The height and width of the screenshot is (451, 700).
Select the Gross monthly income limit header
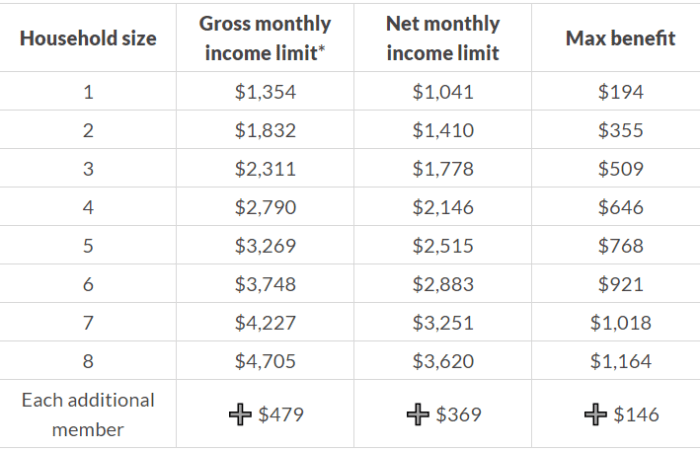pos(265,38)
